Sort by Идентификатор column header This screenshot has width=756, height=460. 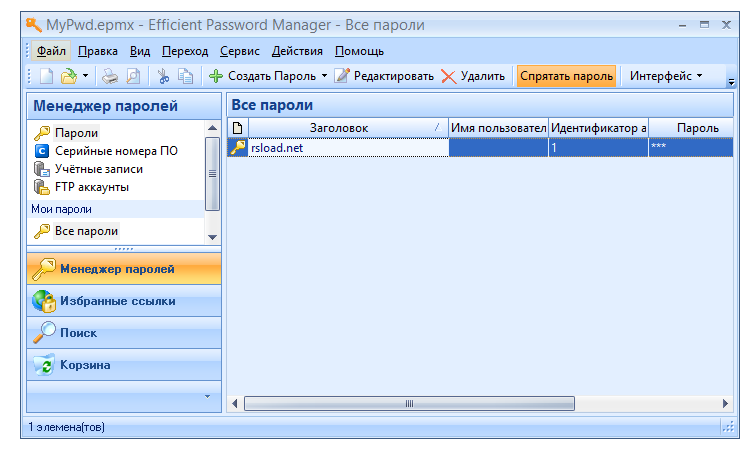598,128
